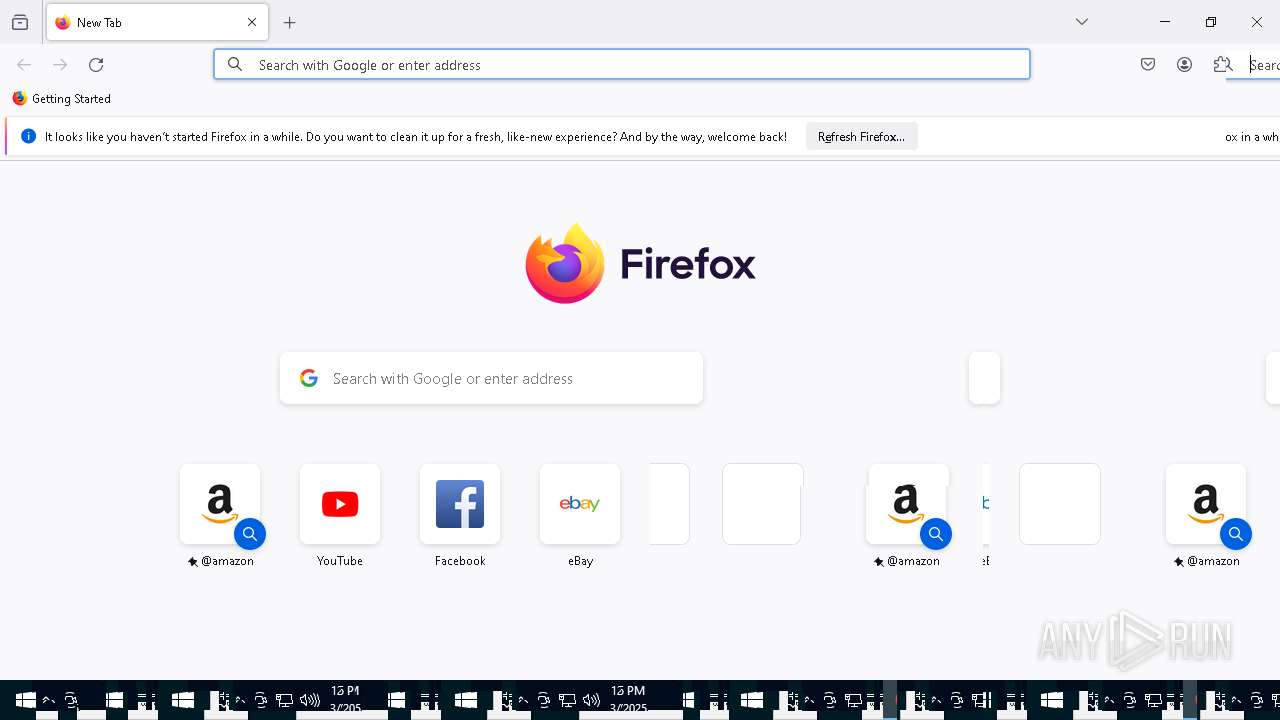
Task: Click the Google G icon in the search box
Action: [309, 378]
